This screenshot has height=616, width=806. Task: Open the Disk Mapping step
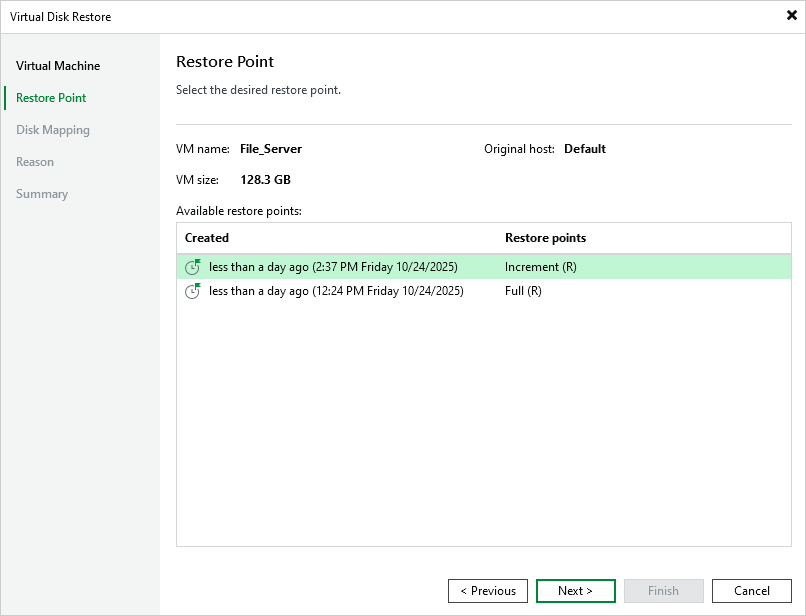pyautogui.click(x=52, y=130)
